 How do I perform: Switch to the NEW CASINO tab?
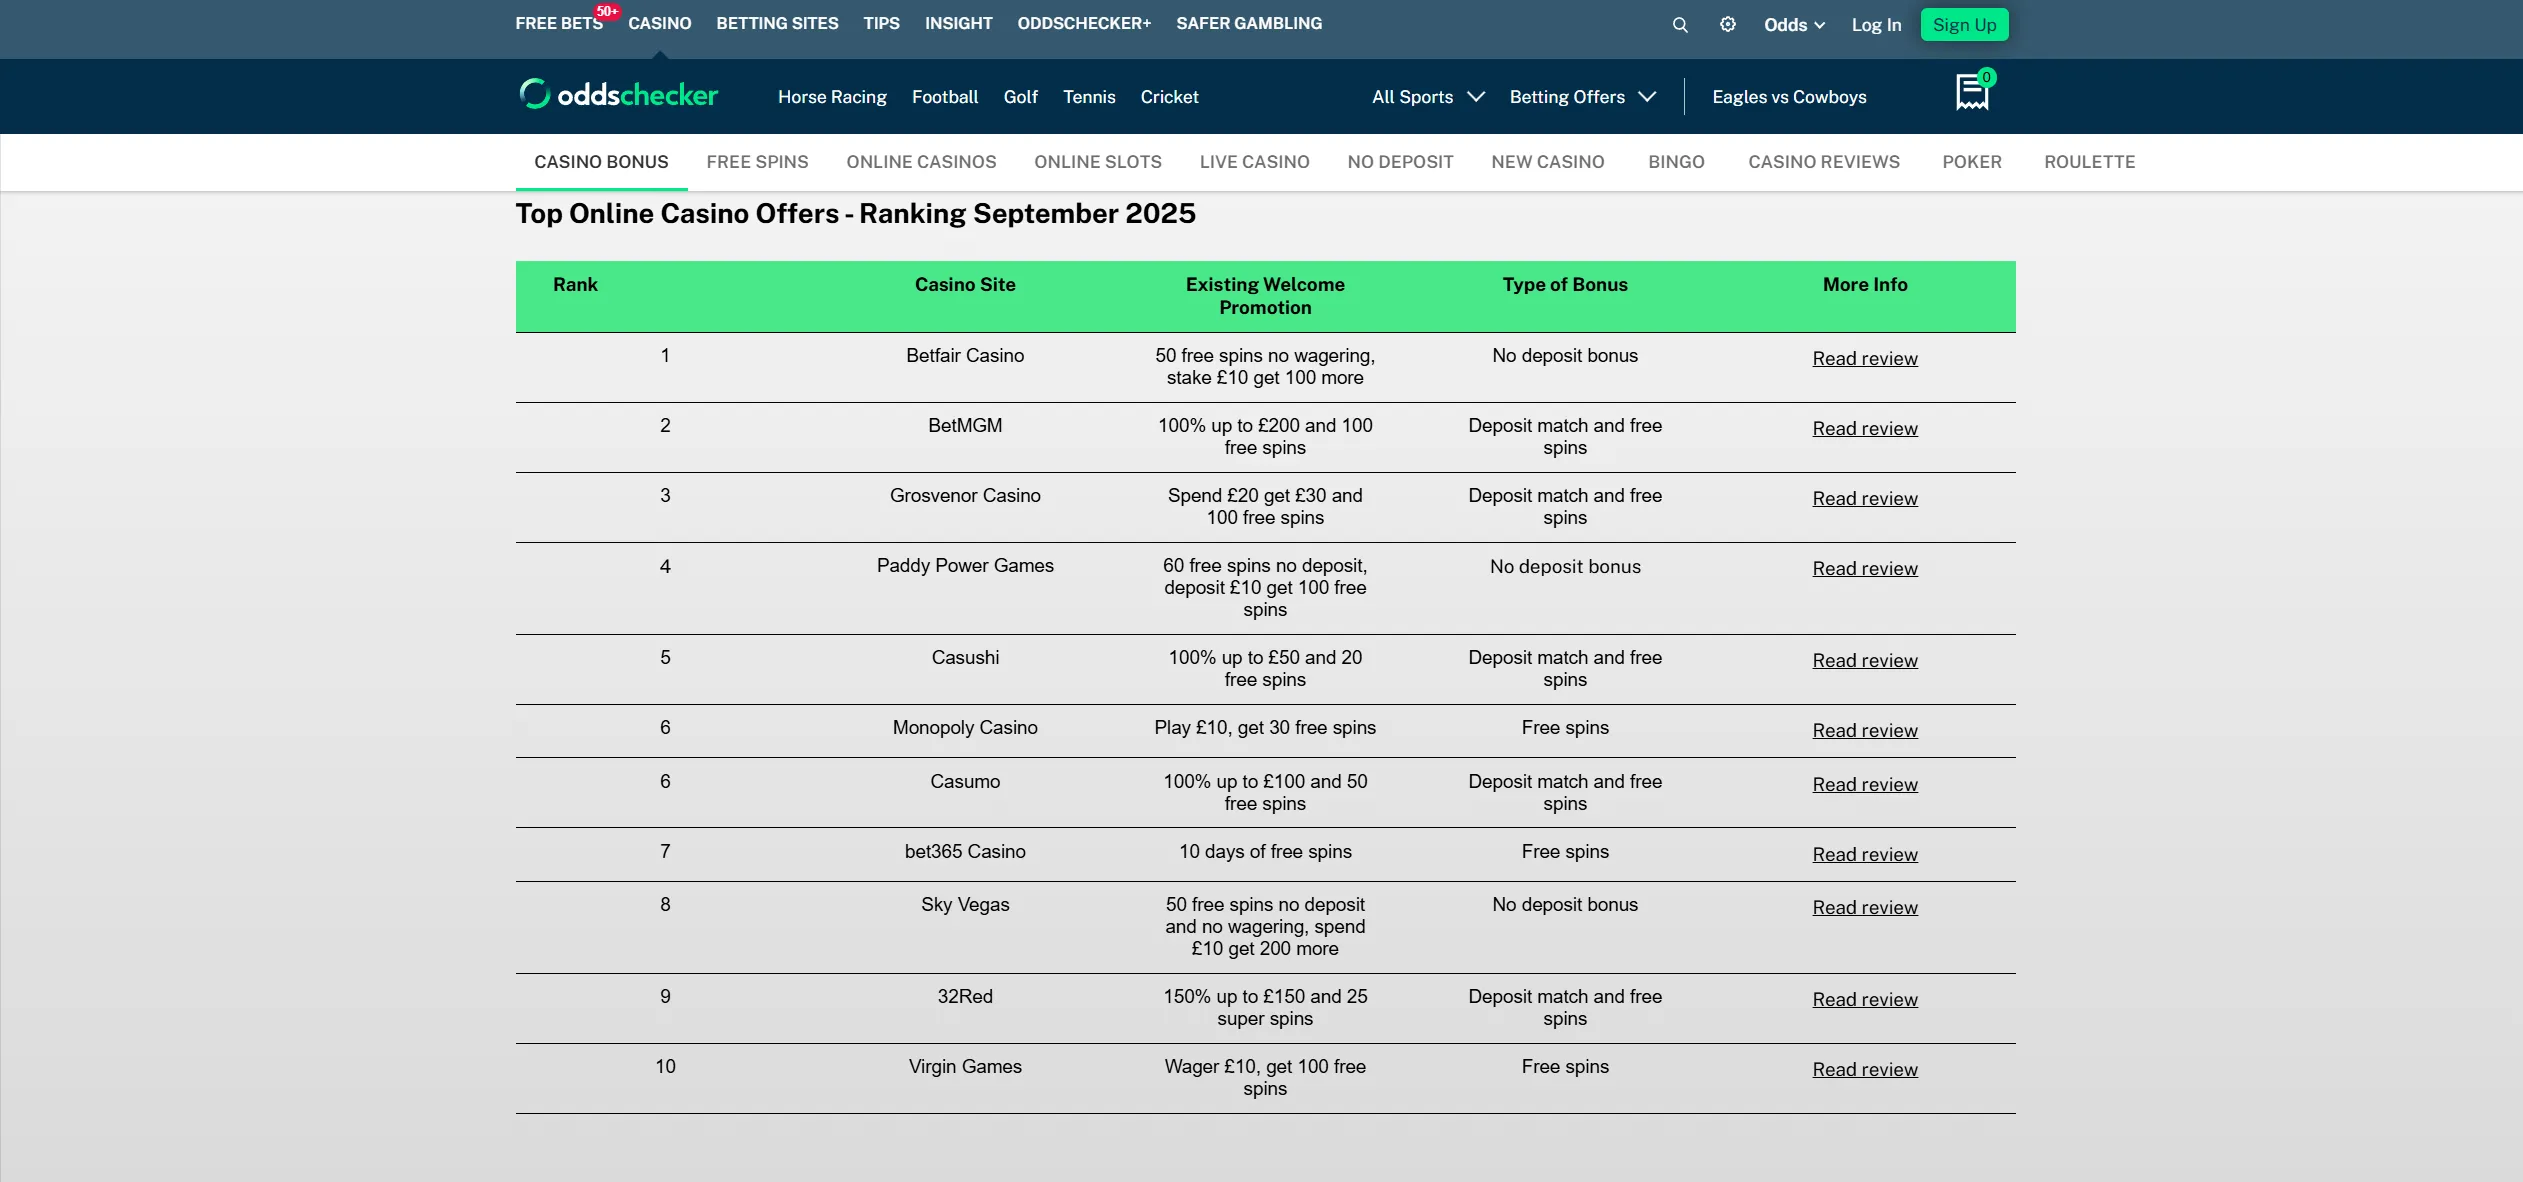coord(1548,162)
